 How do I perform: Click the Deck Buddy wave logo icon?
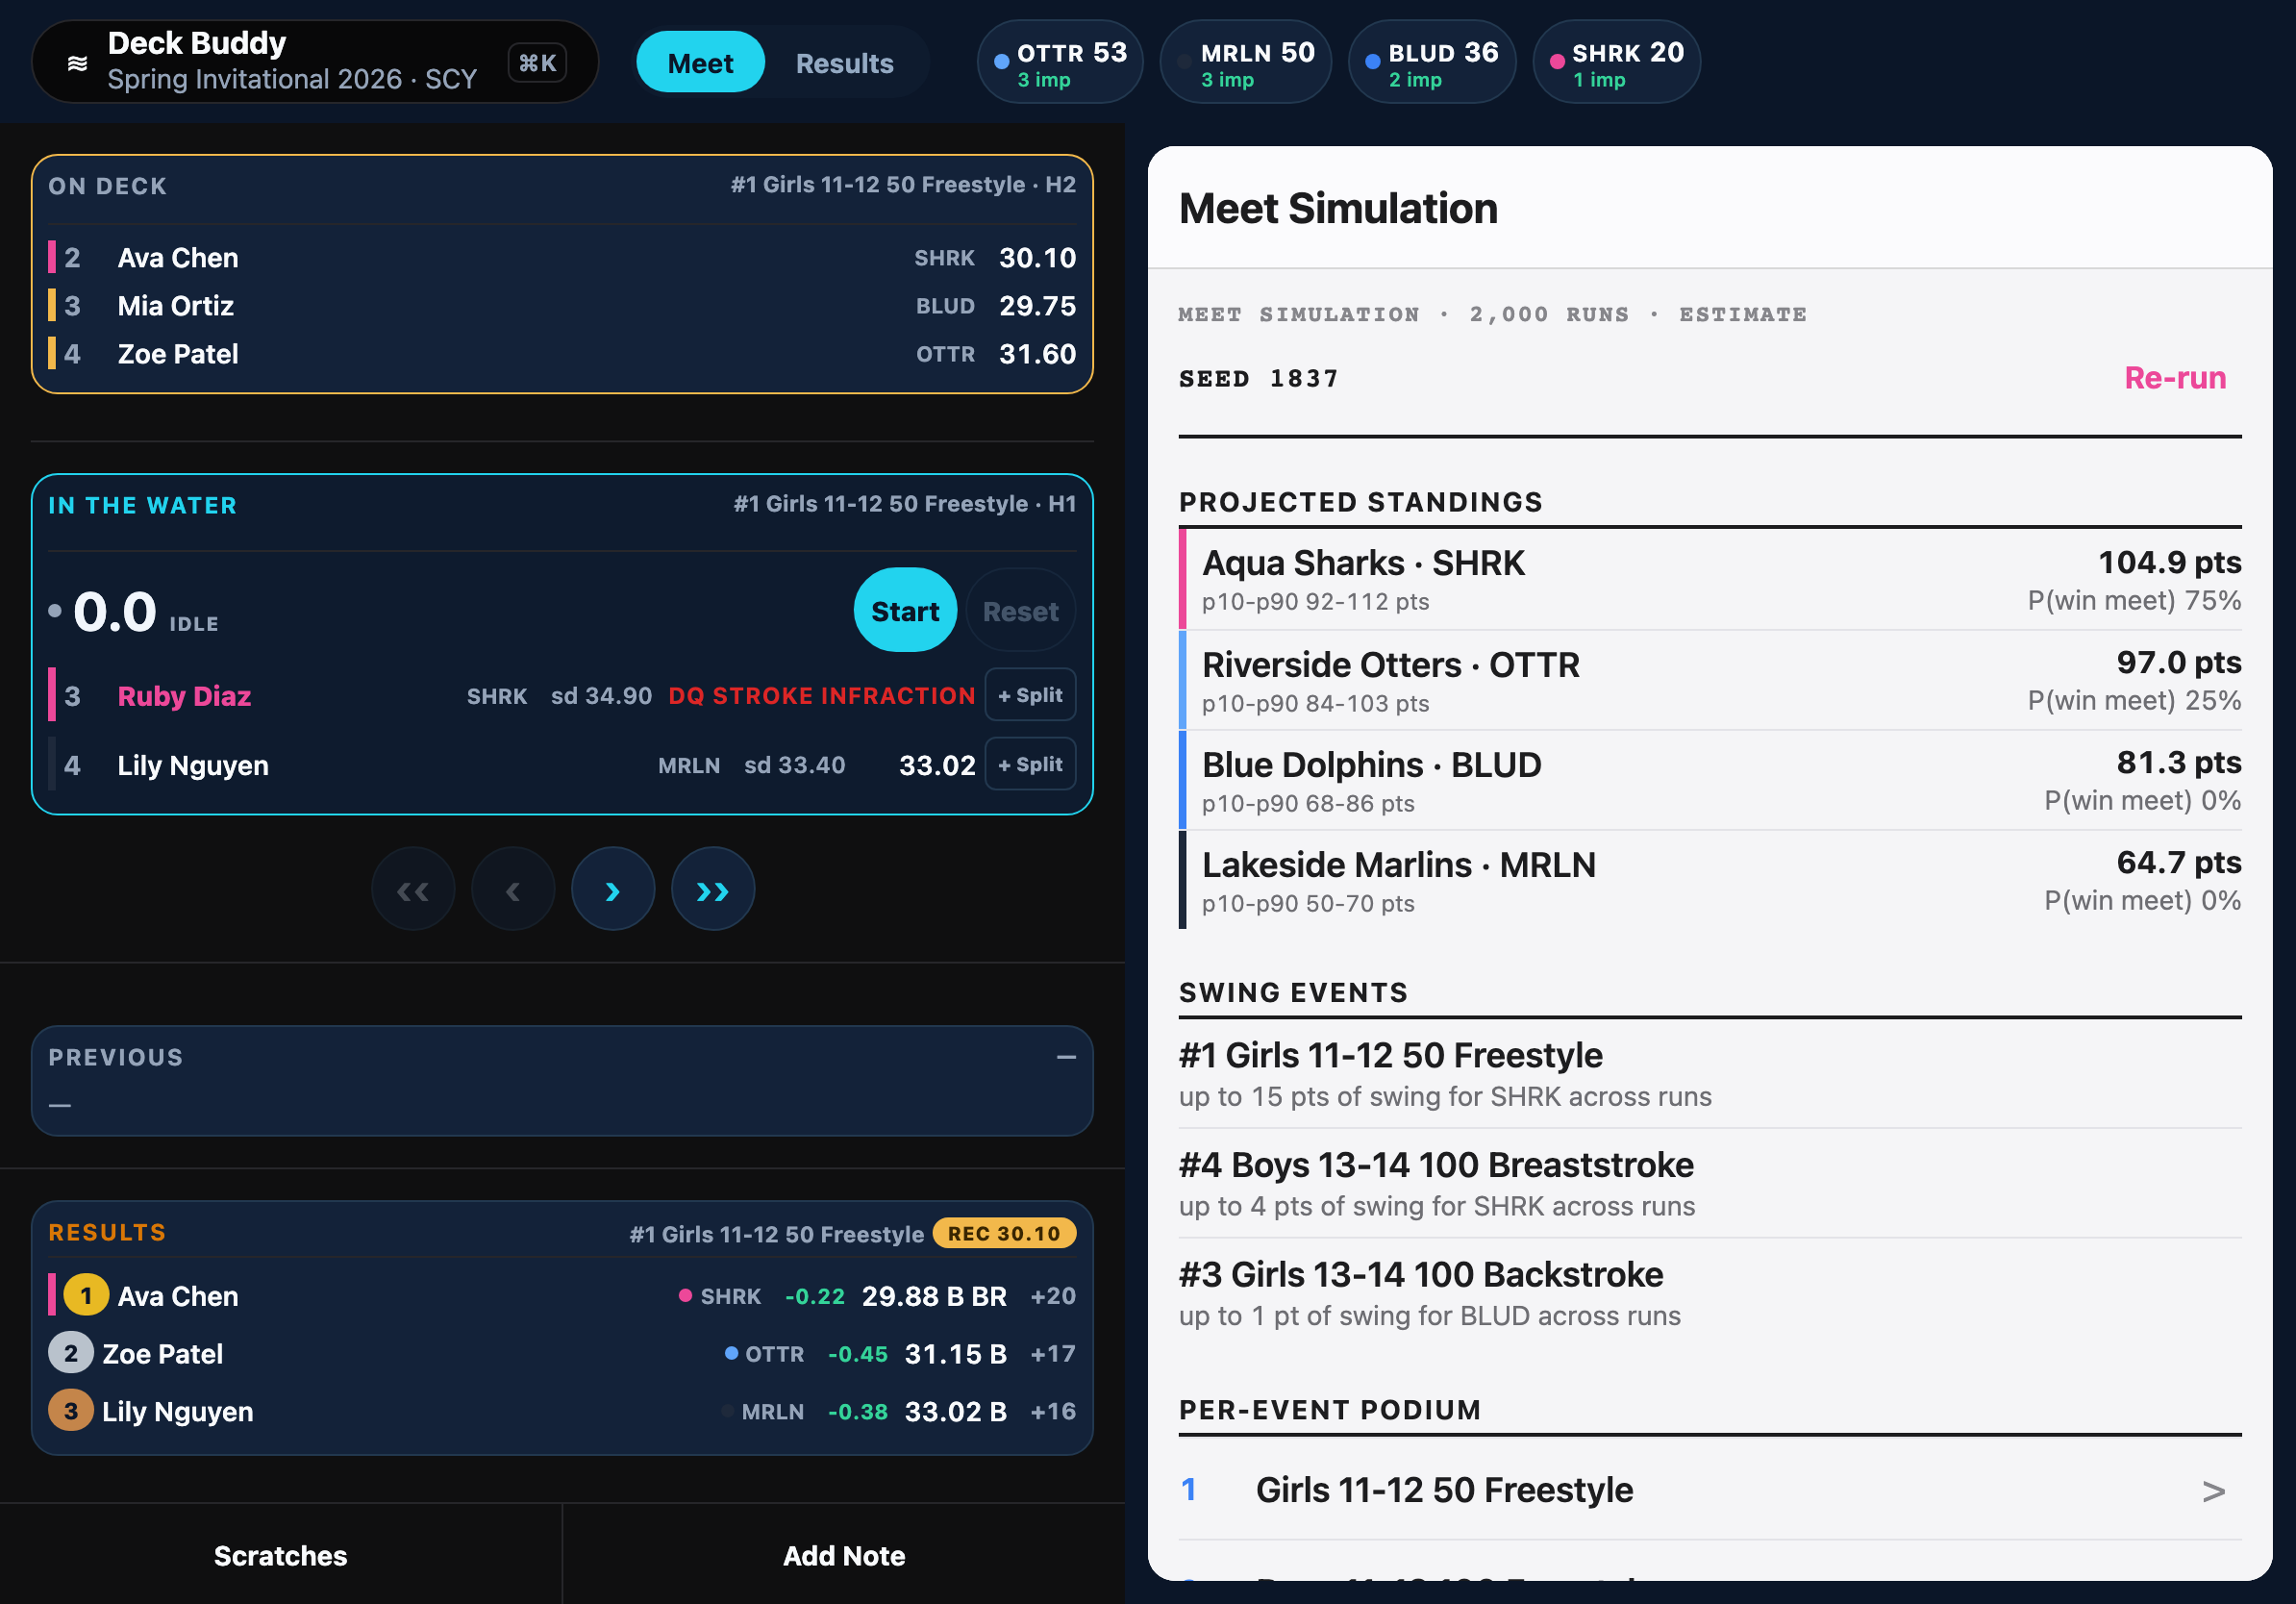(77, 63)
